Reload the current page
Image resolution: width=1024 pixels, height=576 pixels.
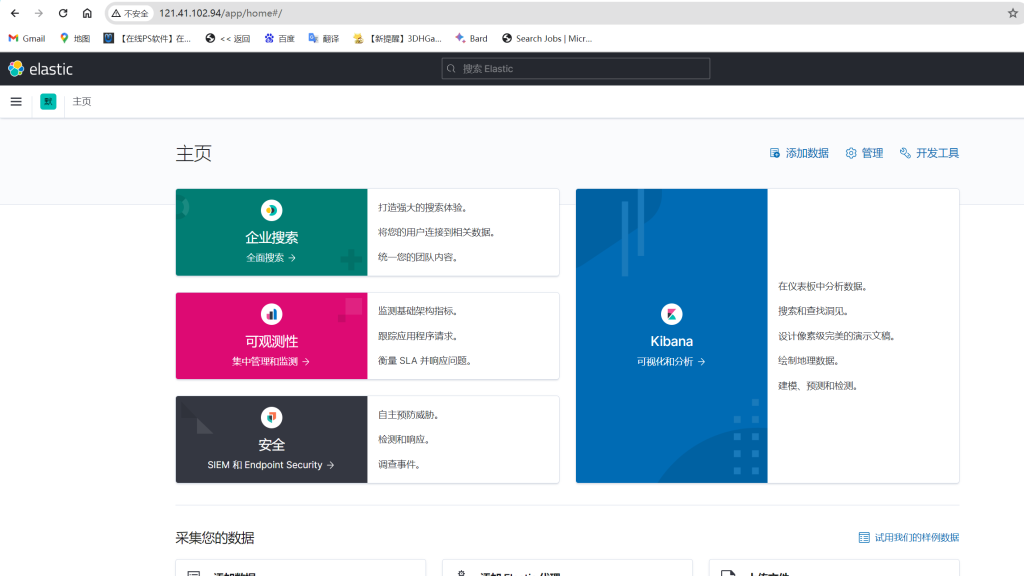pyautogui.click(x=63, y=13)
